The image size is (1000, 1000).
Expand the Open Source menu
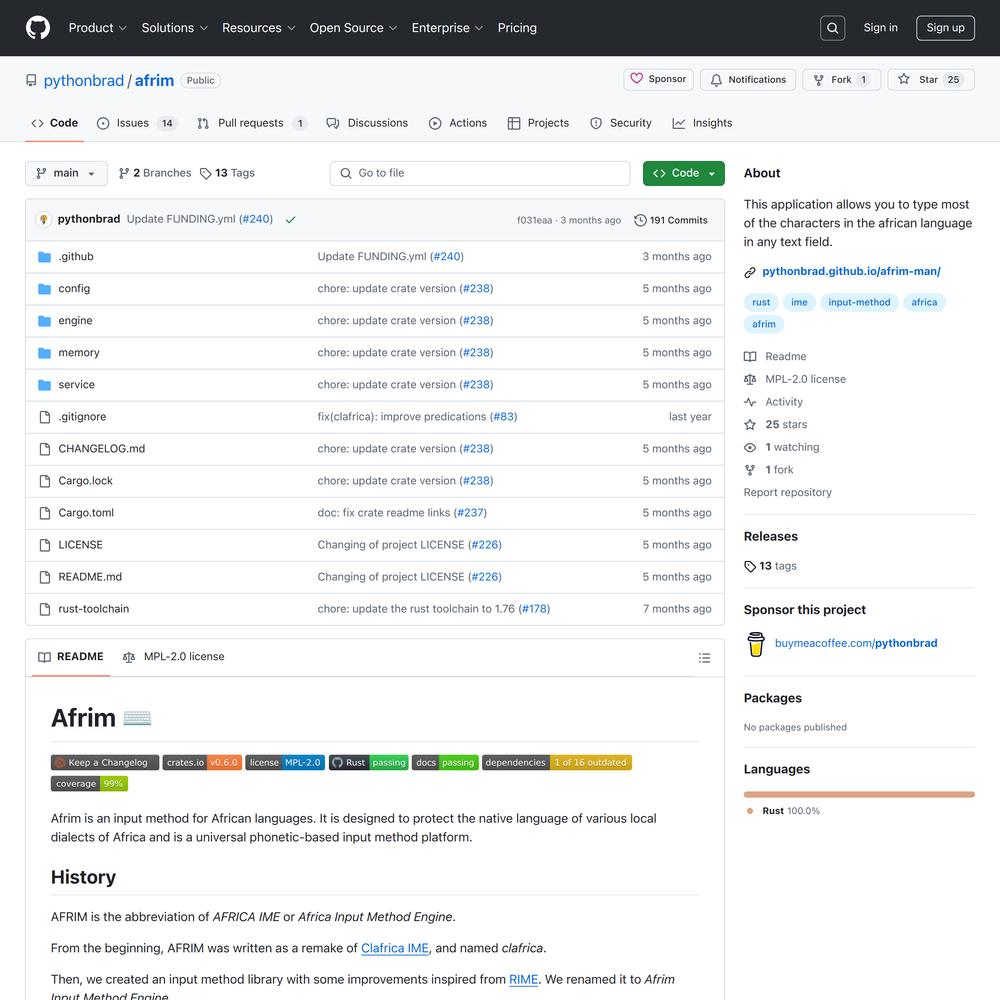point(353,28)
